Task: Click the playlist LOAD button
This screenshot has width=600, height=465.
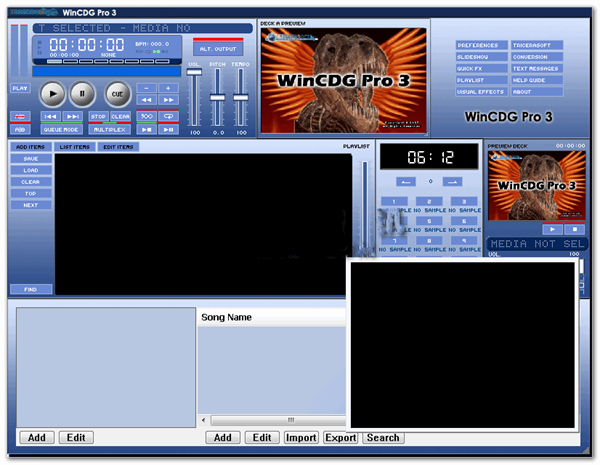Action: (31, 170)
